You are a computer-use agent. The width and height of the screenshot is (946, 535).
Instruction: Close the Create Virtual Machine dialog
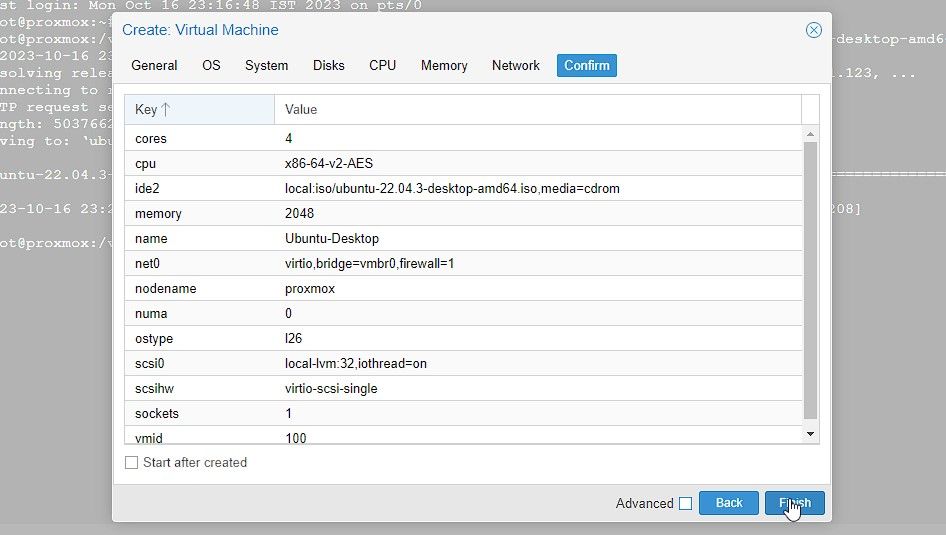tap(813, 30)
